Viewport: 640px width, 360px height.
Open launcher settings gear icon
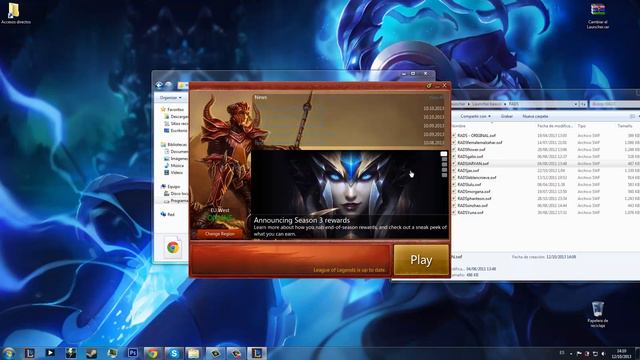[x=429, y=86]
